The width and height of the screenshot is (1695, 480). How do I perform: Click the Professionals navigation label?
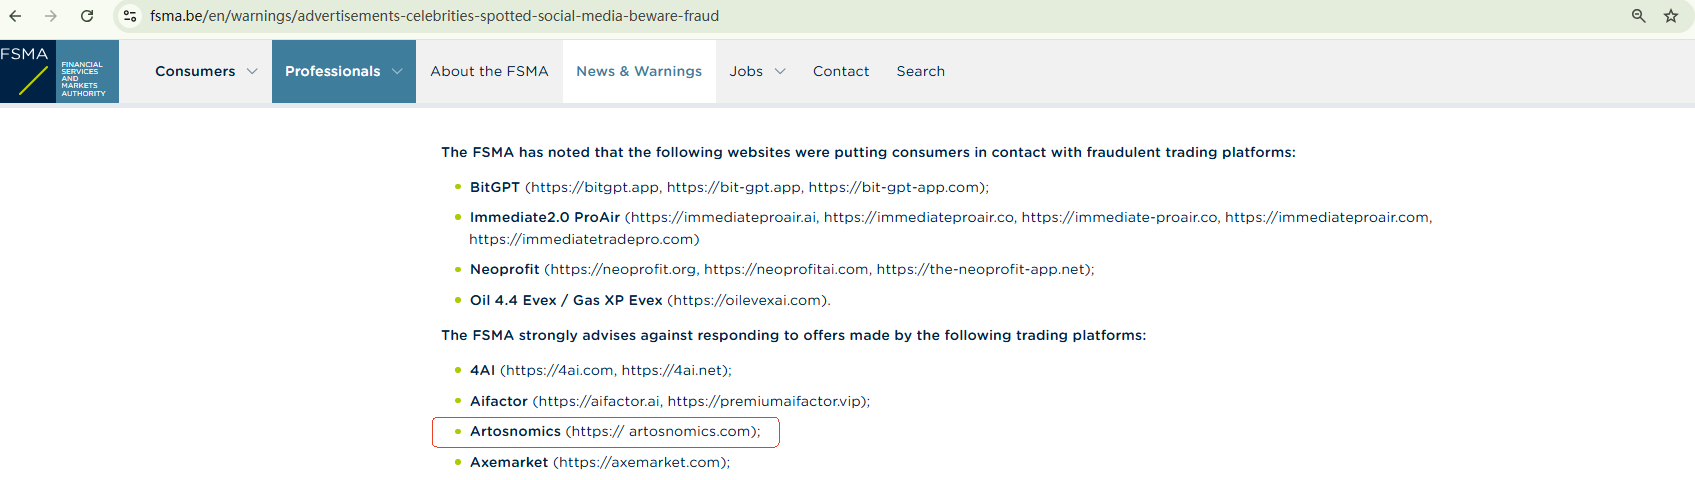[x=332, y=71]
